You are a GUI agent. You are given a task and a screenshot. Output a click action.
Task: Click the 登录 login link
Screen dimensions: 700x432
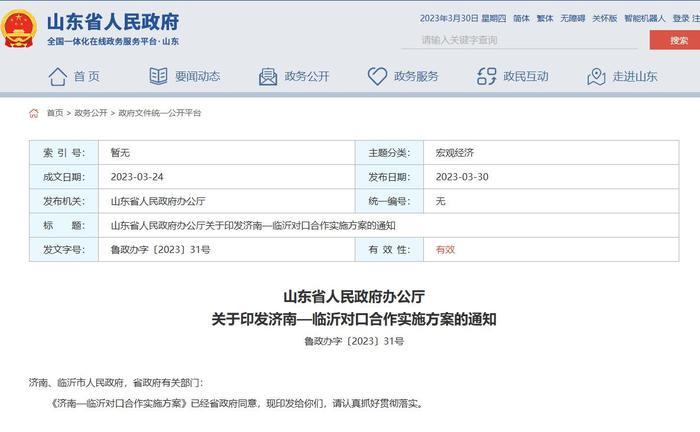681,18
